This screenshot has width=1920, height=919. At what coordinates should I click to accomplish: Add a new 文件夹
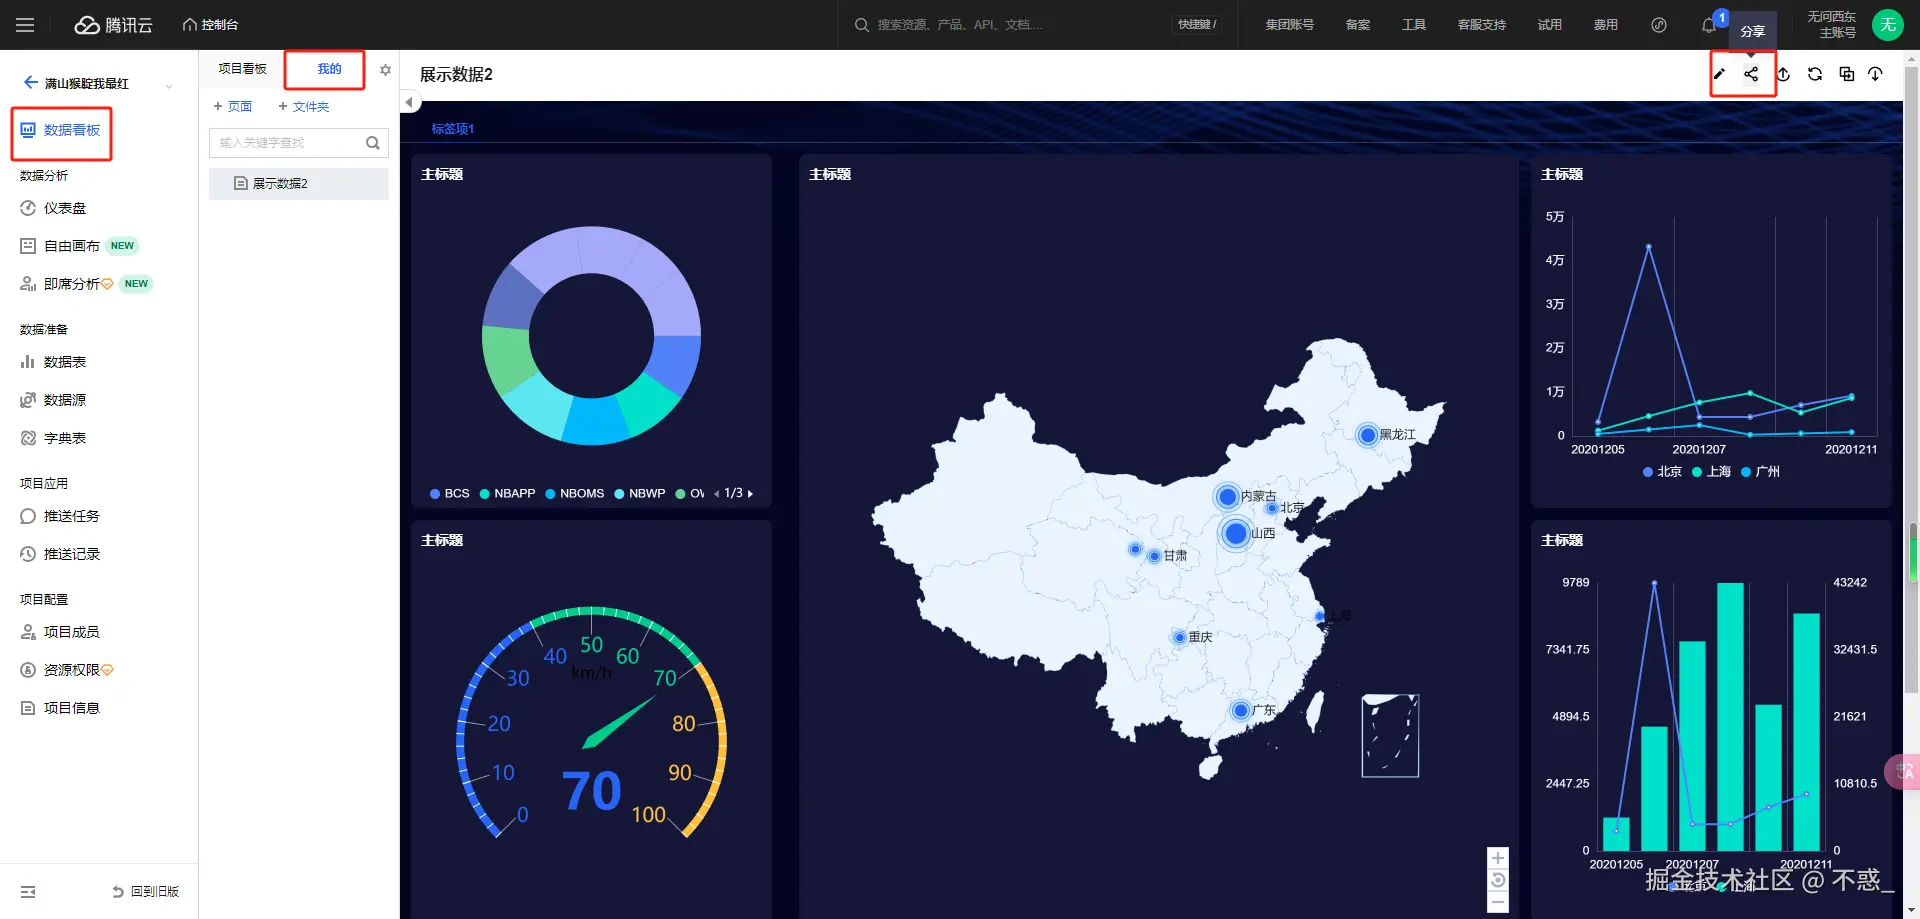[x=303, y=106]
